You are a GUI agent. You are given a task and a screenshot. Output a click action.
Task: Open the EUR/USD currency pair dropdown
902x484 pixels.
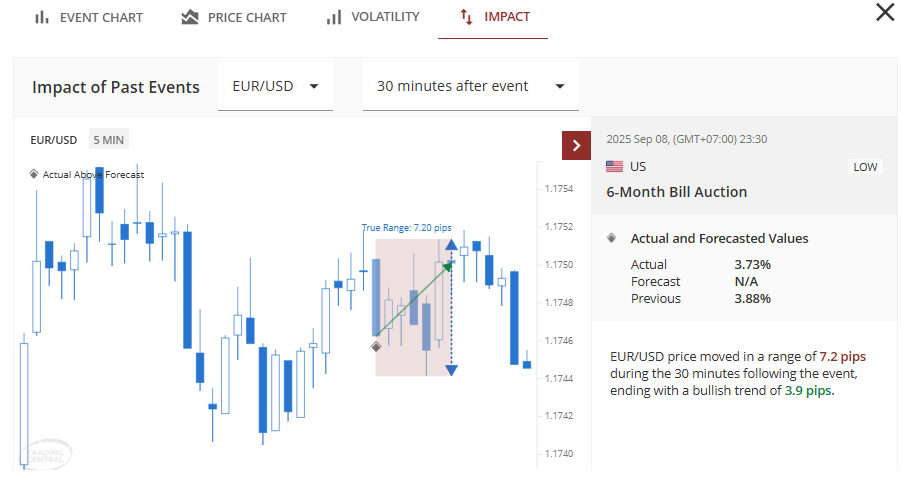pos(275,86)
